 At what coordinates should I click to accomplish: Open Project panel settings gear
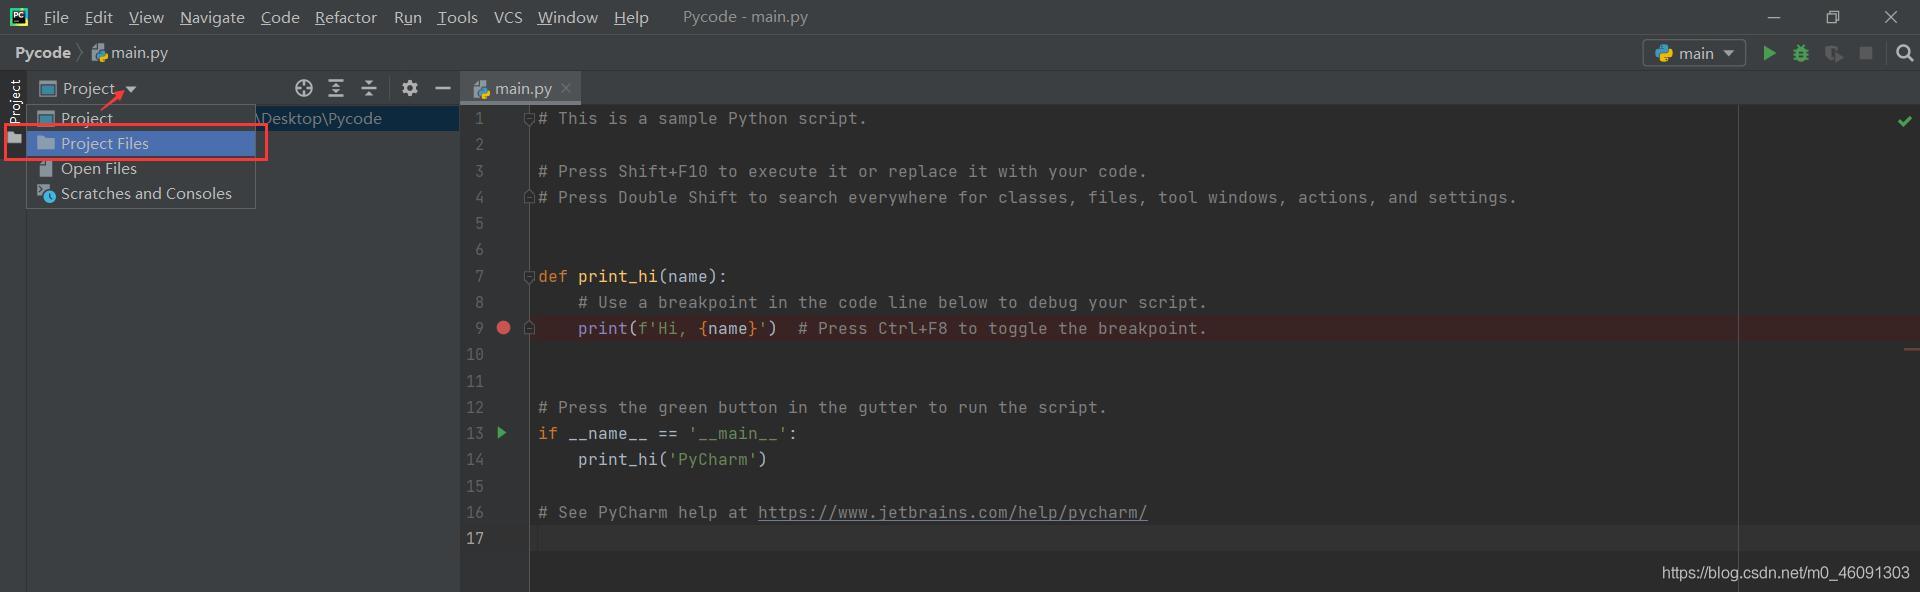[x=410, y=88]
